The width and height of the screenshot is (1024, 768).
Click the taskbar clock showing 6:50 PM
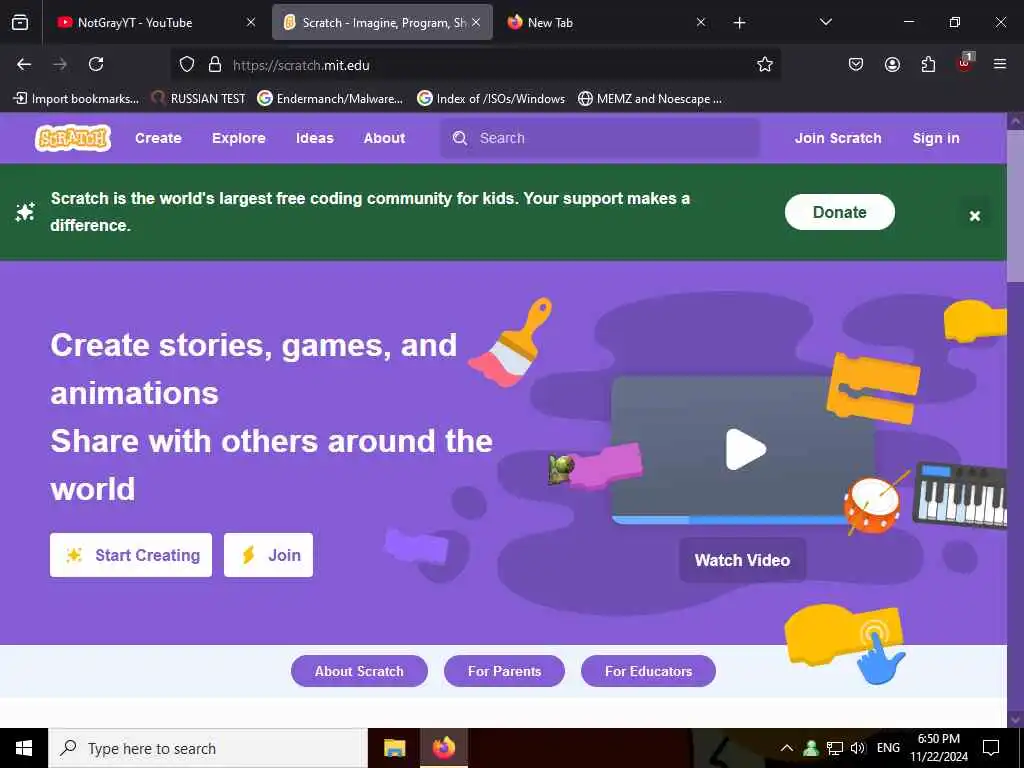[x=939, y=748]
